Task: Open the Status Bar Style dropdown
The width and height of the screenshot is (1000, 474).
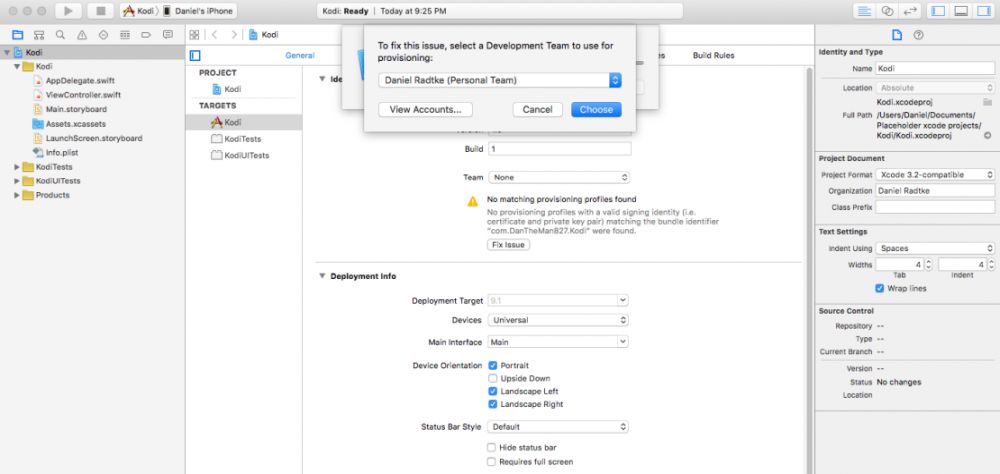Action: click(558, 427)
